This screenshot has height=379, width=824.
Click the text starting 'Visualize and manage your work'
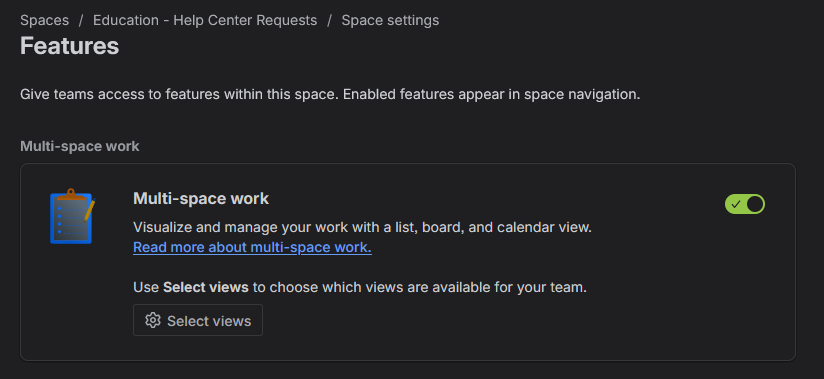(x=362, y=228)
